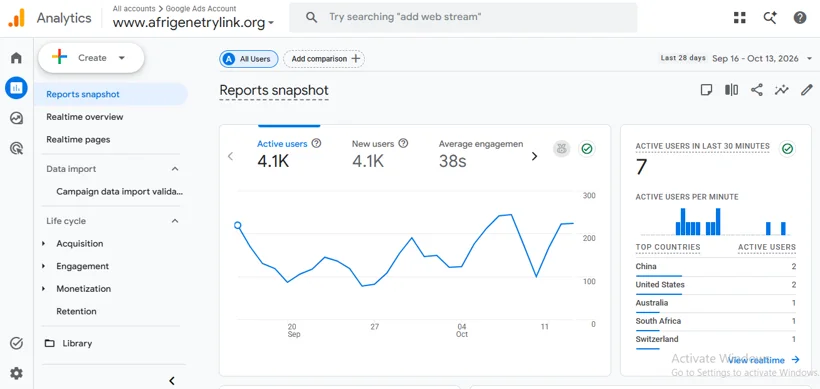The height and width of the screenshot is (389, 820).
Task: Customize report with pencil icon
Action: click(x=807, y=90)
